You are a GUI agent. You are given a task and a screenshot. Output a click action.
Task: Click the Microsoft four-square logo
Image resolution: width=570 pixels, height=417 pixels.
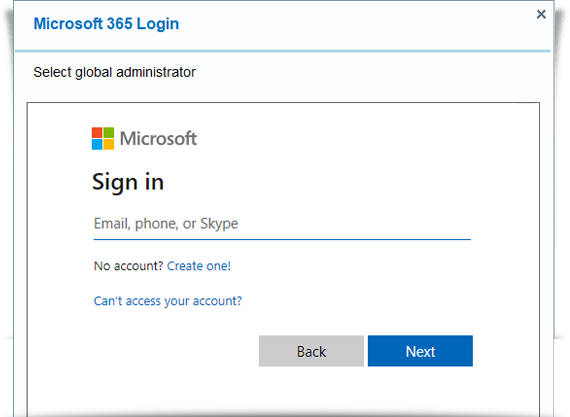(x=103, y=138)
